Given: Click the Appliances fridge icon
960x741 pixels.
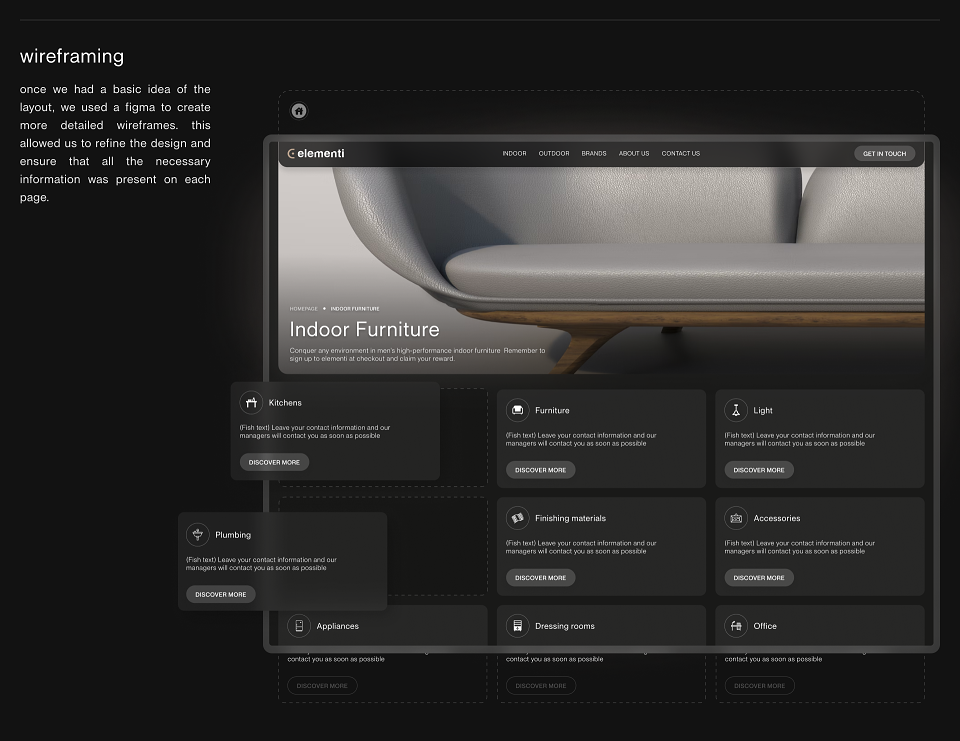Looking at the screenshot, I should point(299,626).
